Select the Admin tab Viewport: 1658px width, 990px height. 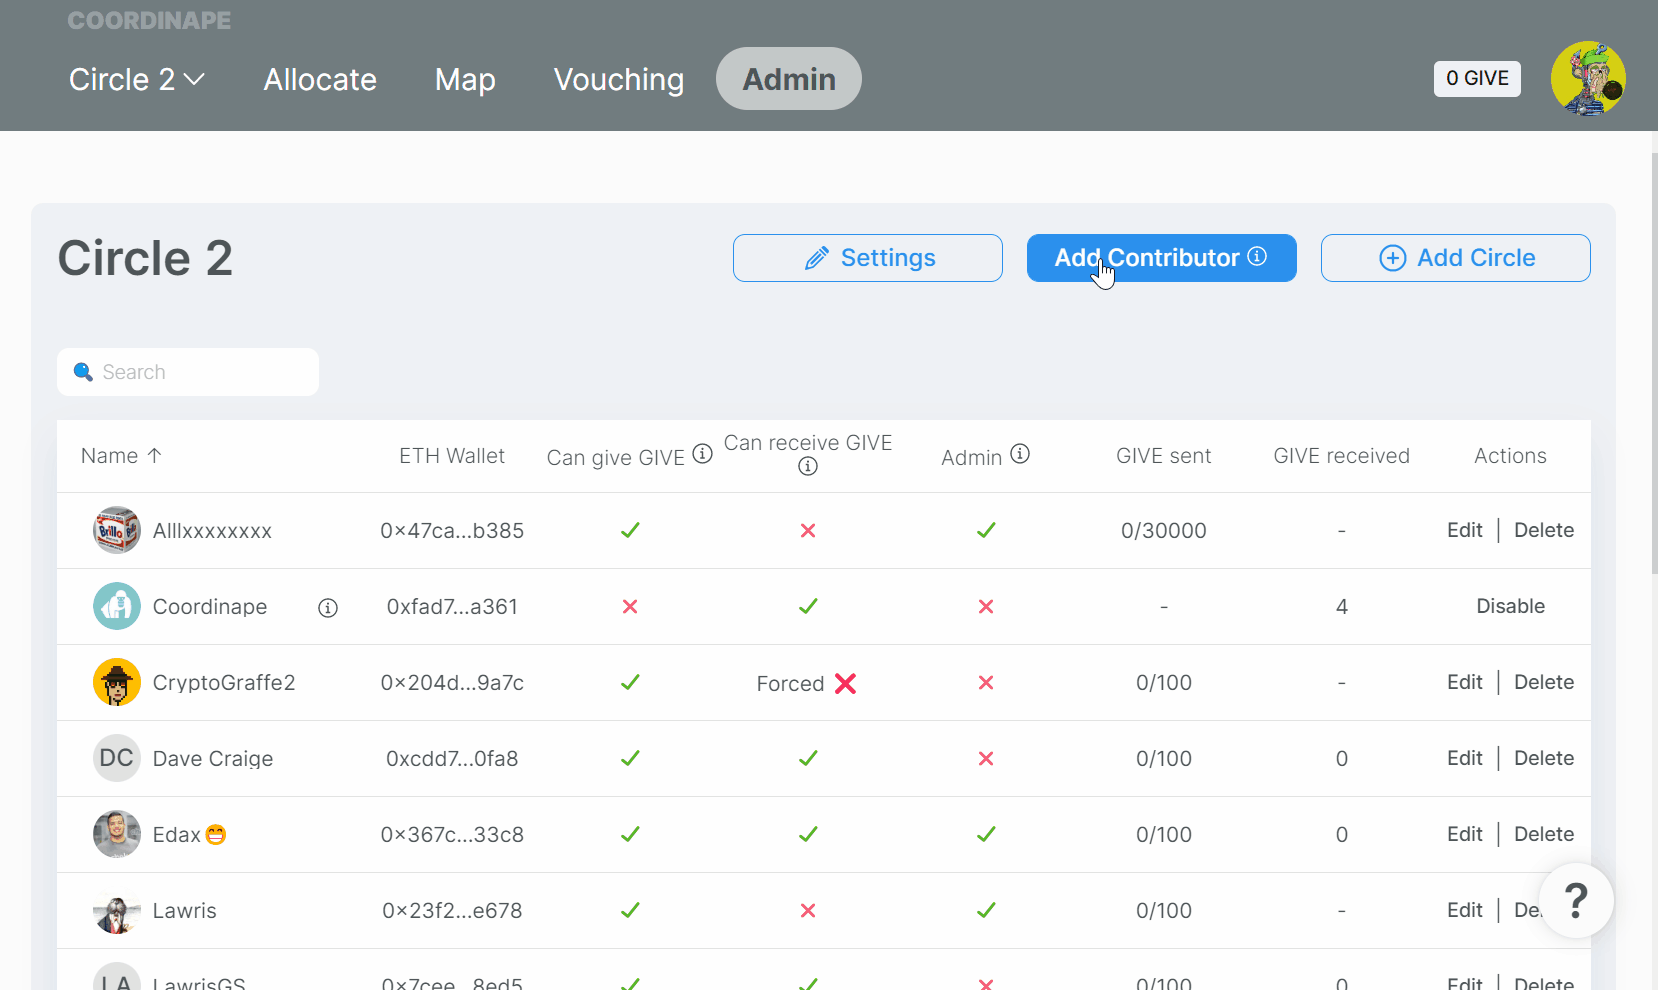(789, 79)
